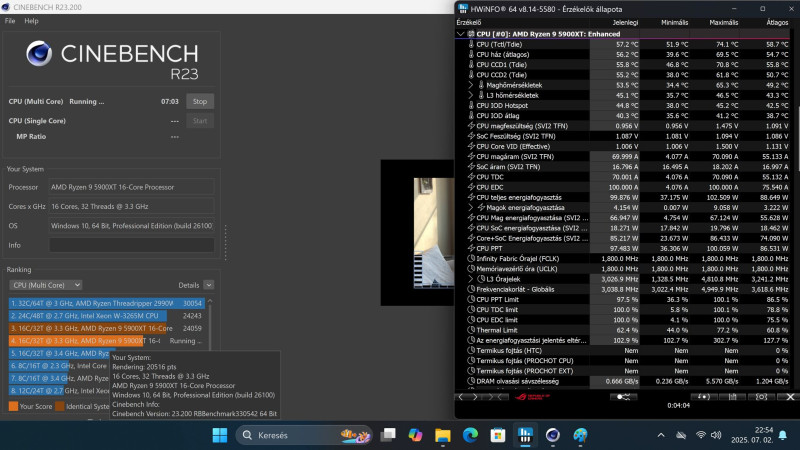Select ranking entry AMD Ryzen Threadripper 2990W
This screenshot has width=800, height=450.
pos(107,303)
